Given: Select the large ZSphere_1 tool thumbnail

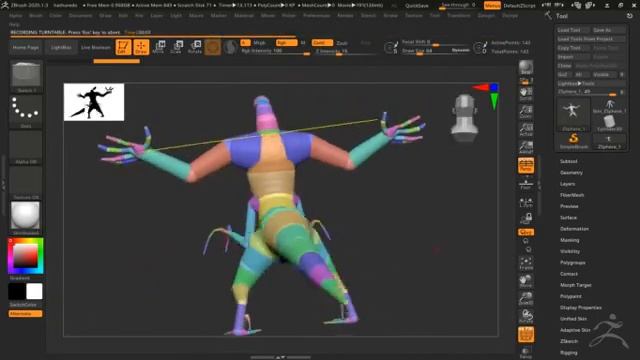Looking at the screenshot, I should 573,115.
